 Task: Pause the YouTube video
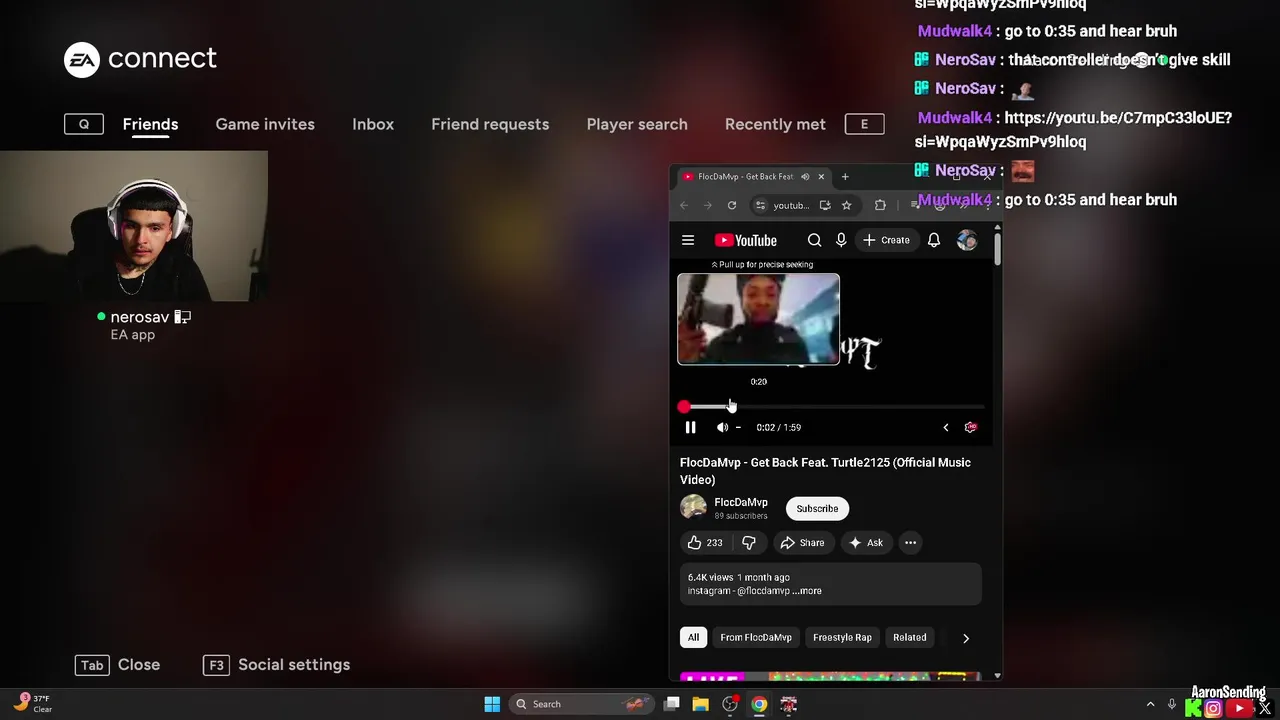tap(690, 427)
